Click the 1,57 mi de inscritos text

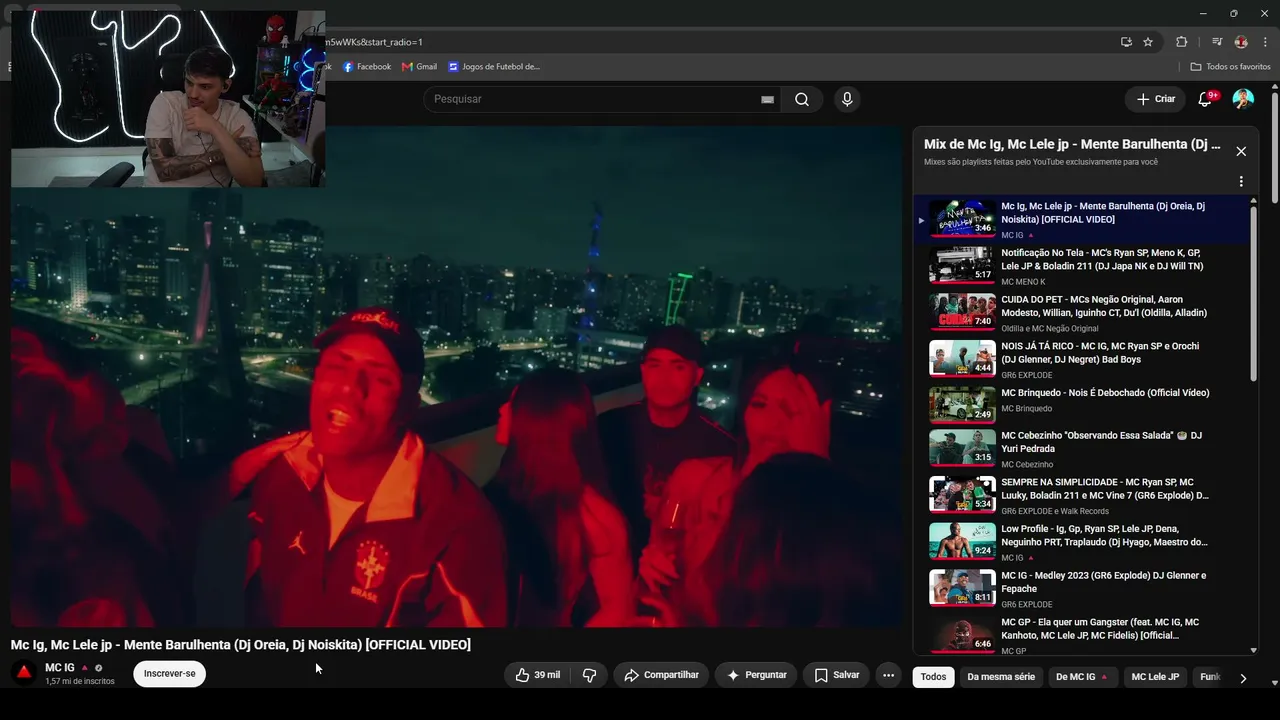[x=80, y=682]
